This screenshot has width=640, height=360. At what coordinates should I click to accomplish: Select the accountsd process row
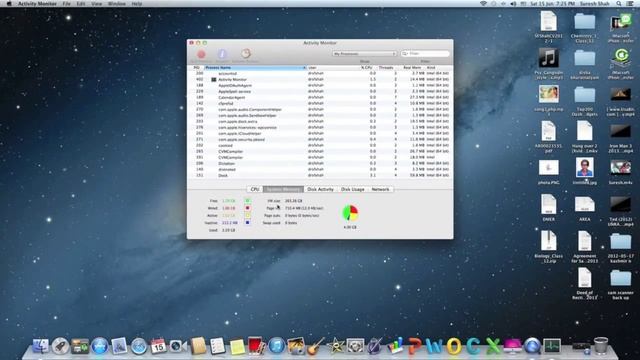point(320,73)
